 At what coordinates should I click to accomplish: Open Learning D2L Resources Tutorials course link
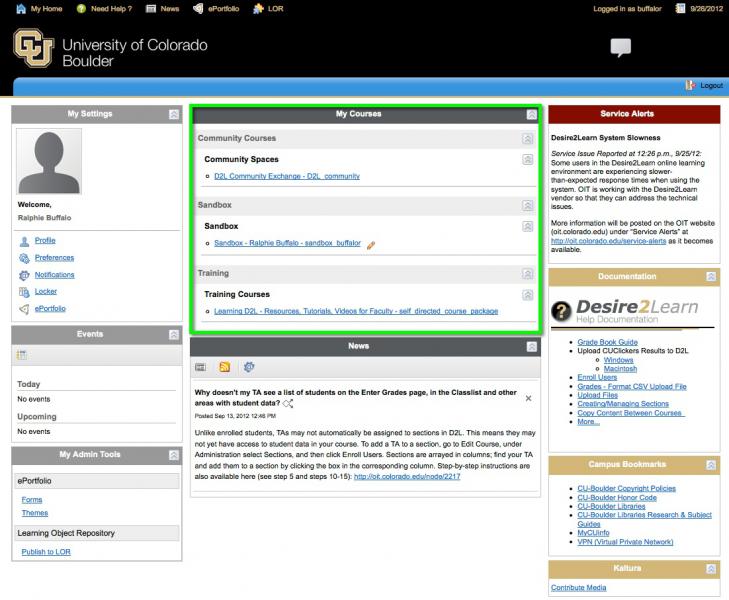click(356, 311)
